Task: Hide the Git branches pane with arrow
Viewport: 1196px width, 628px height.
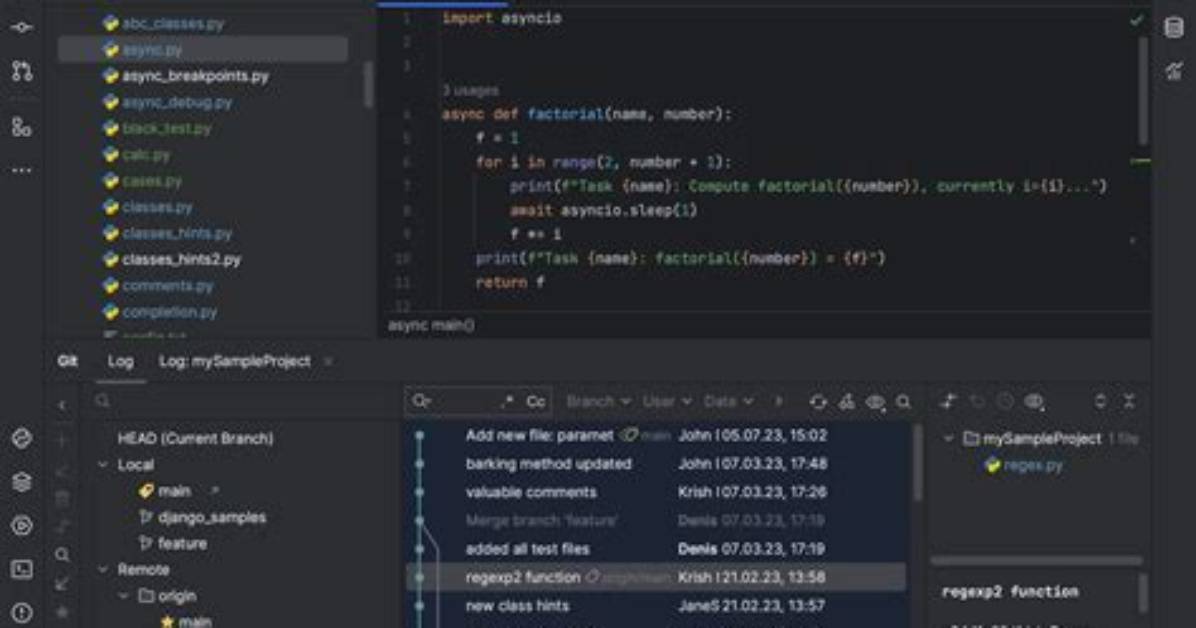Action: pos(63,405)
